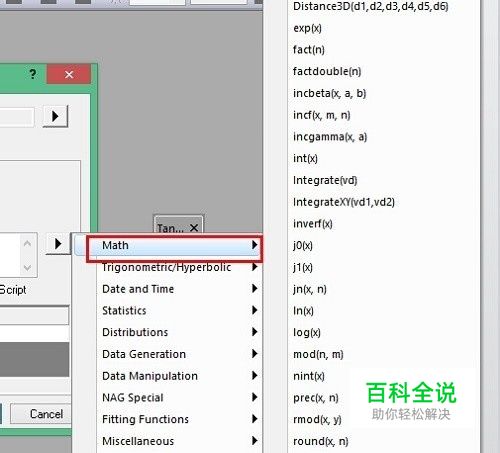Open the Statistics functions submenu
The image size is (500, 453).
click(180, 310)
